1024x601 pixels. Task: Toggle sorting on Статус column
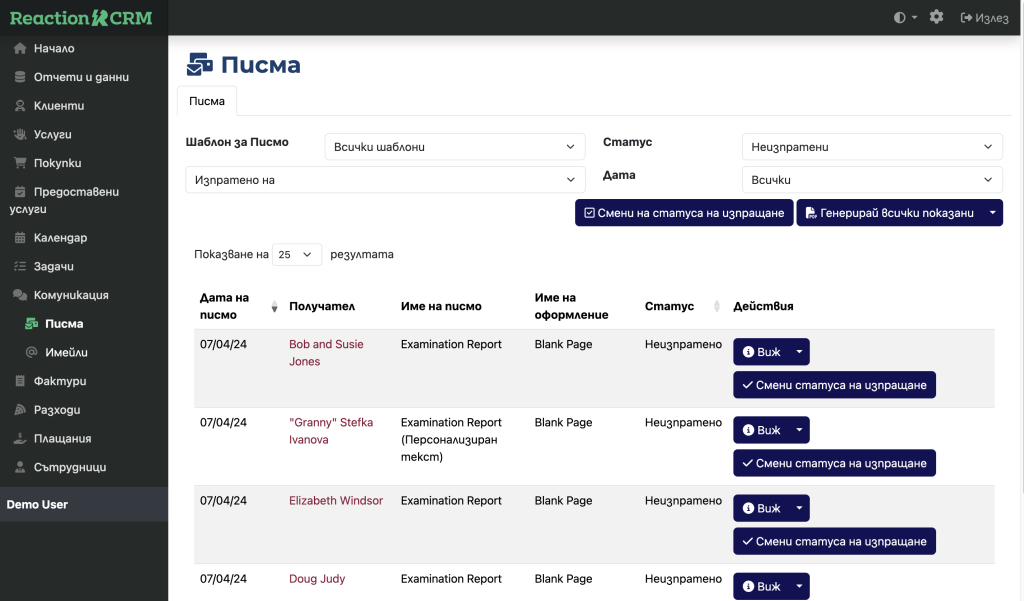tap(716, 306)
